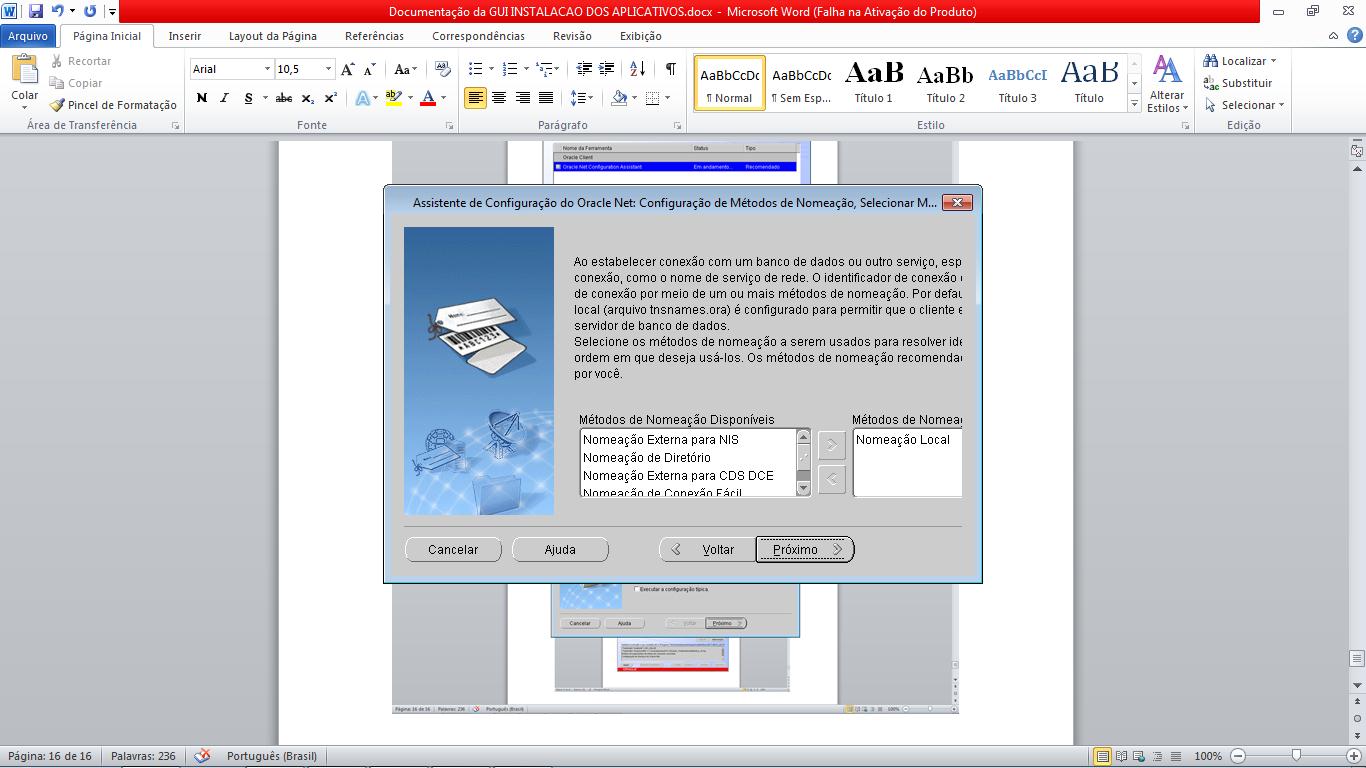Apply text highlight color
Viewport: 1366px width, 768px height.
point(393,98)
